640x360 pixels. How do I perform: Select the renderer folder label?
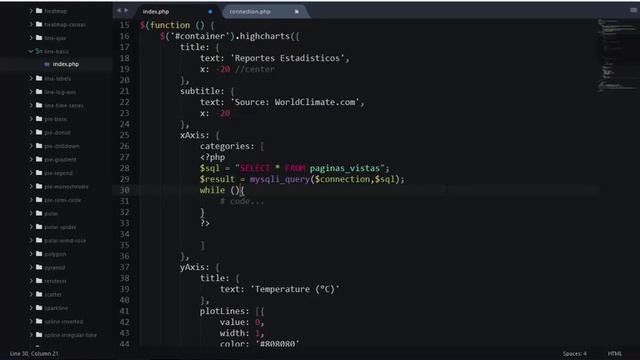[56, 281]
